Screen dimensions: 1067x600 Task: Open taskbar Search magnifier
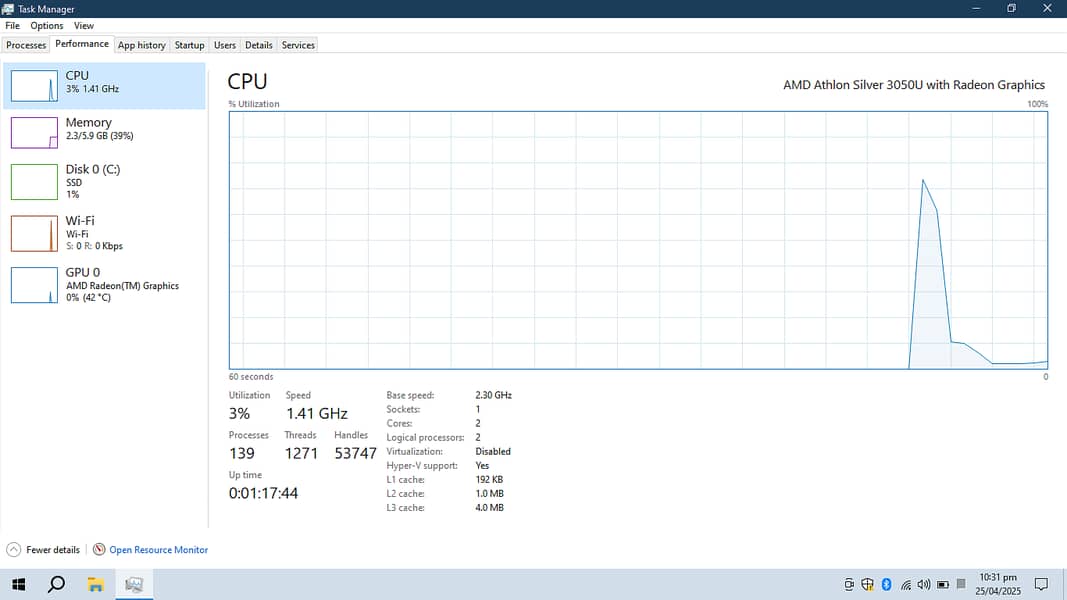point(56,584)
